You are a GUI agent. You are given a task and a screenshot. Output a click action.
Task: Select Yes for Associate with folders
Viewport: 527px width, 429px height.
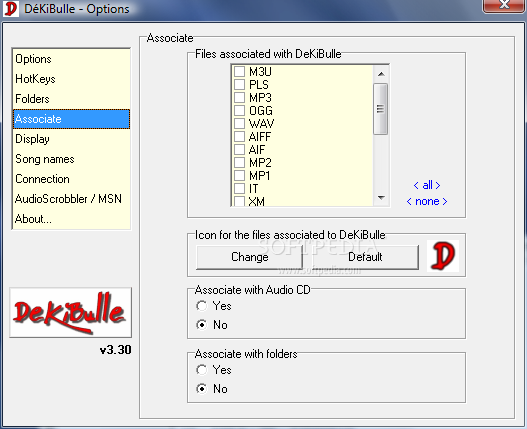202,370
